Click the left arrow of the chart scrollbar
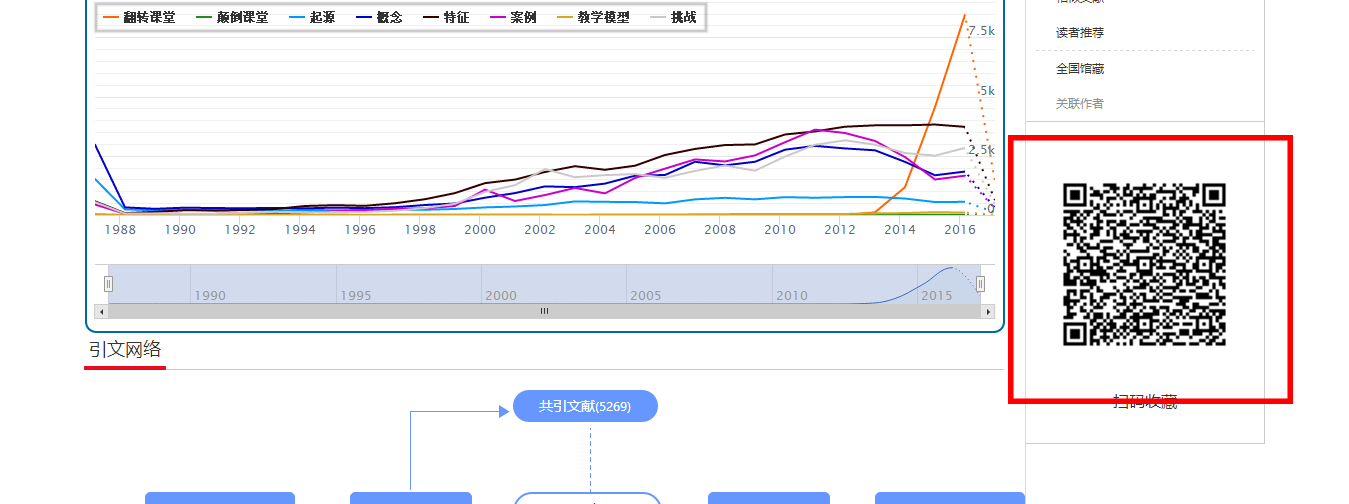The height and width of the screenshot is (504, 1349). (101, 311)
